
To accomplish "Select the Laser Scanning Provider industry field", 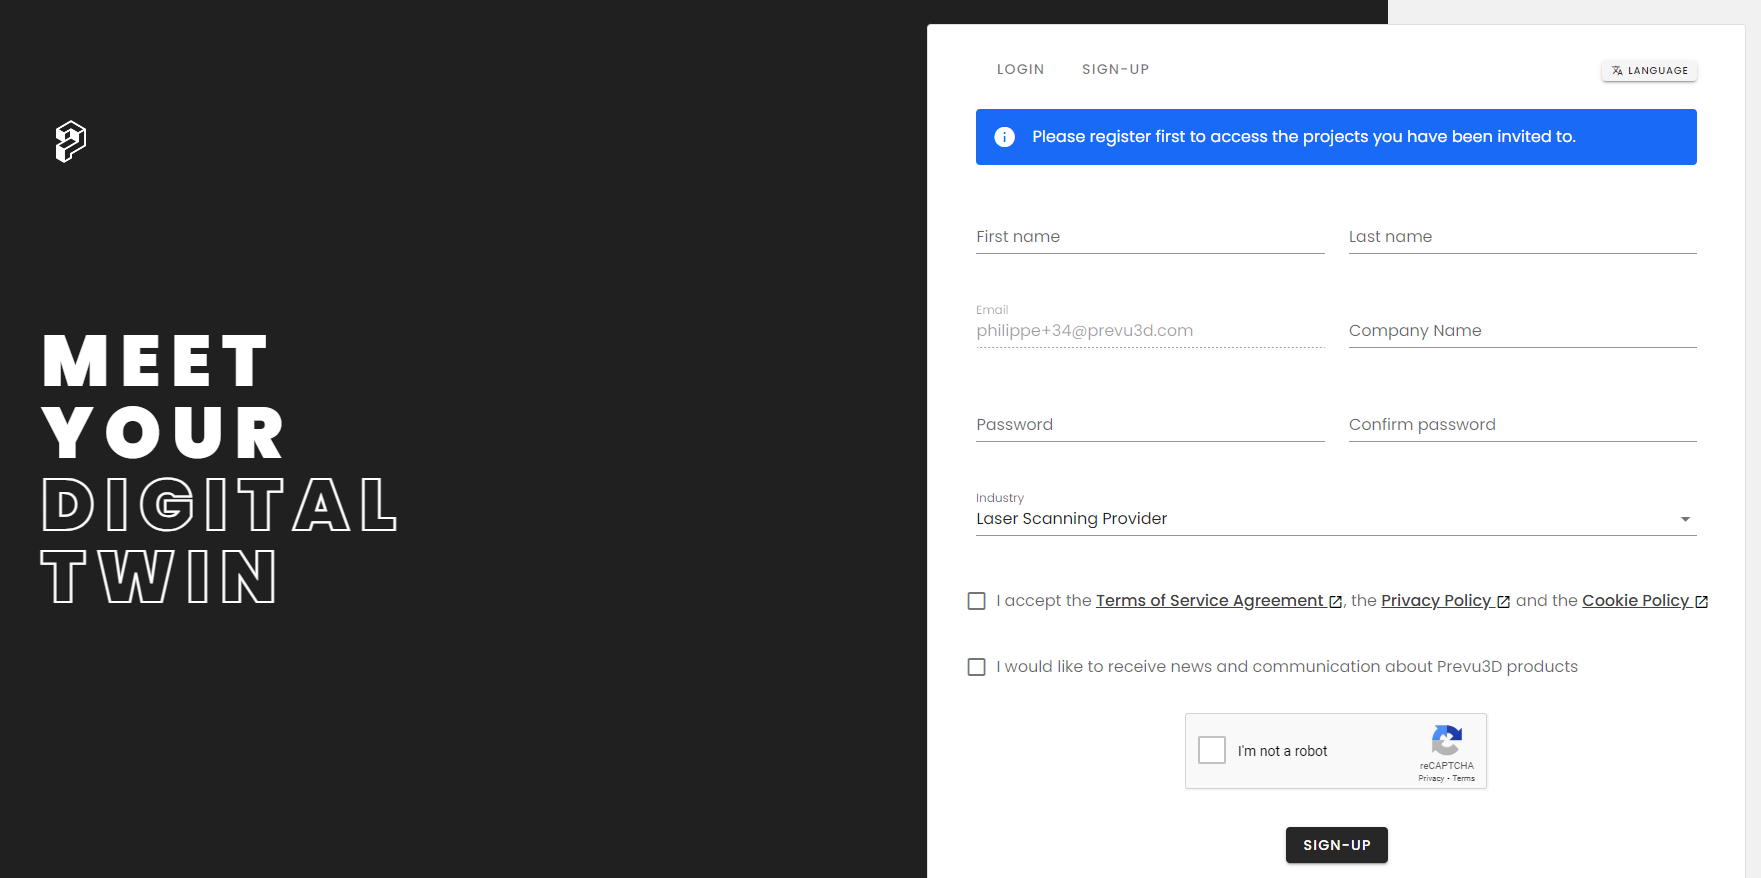I will [x=1320, y=519].
